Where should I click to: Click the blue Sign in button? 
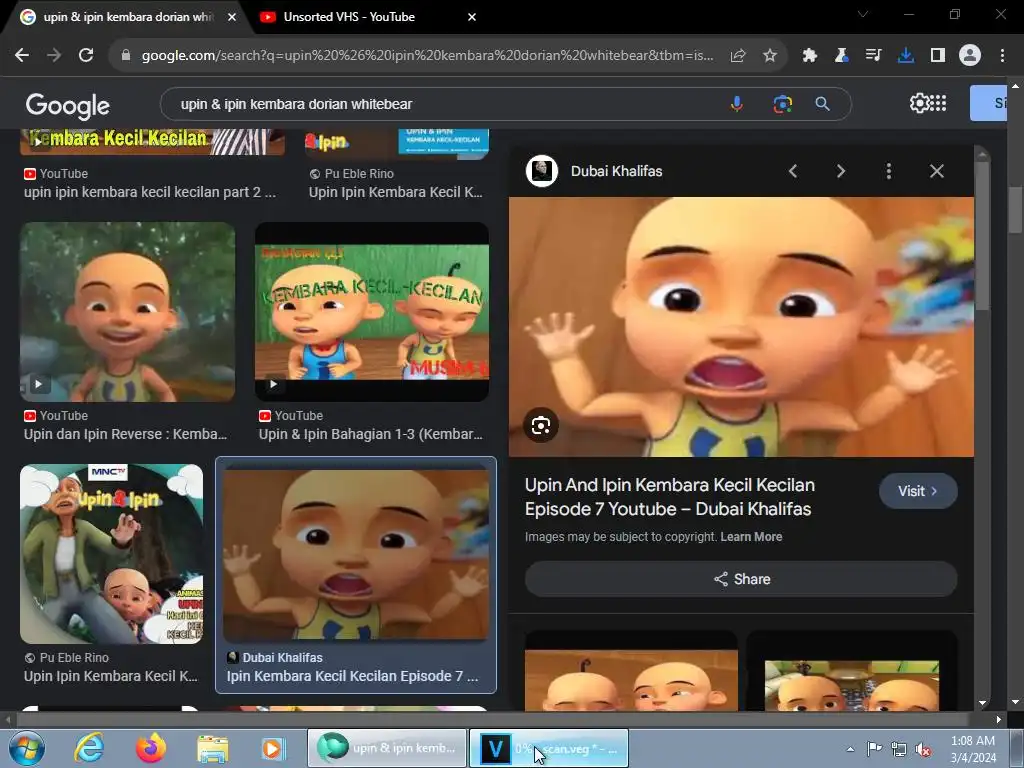(988, 103)
